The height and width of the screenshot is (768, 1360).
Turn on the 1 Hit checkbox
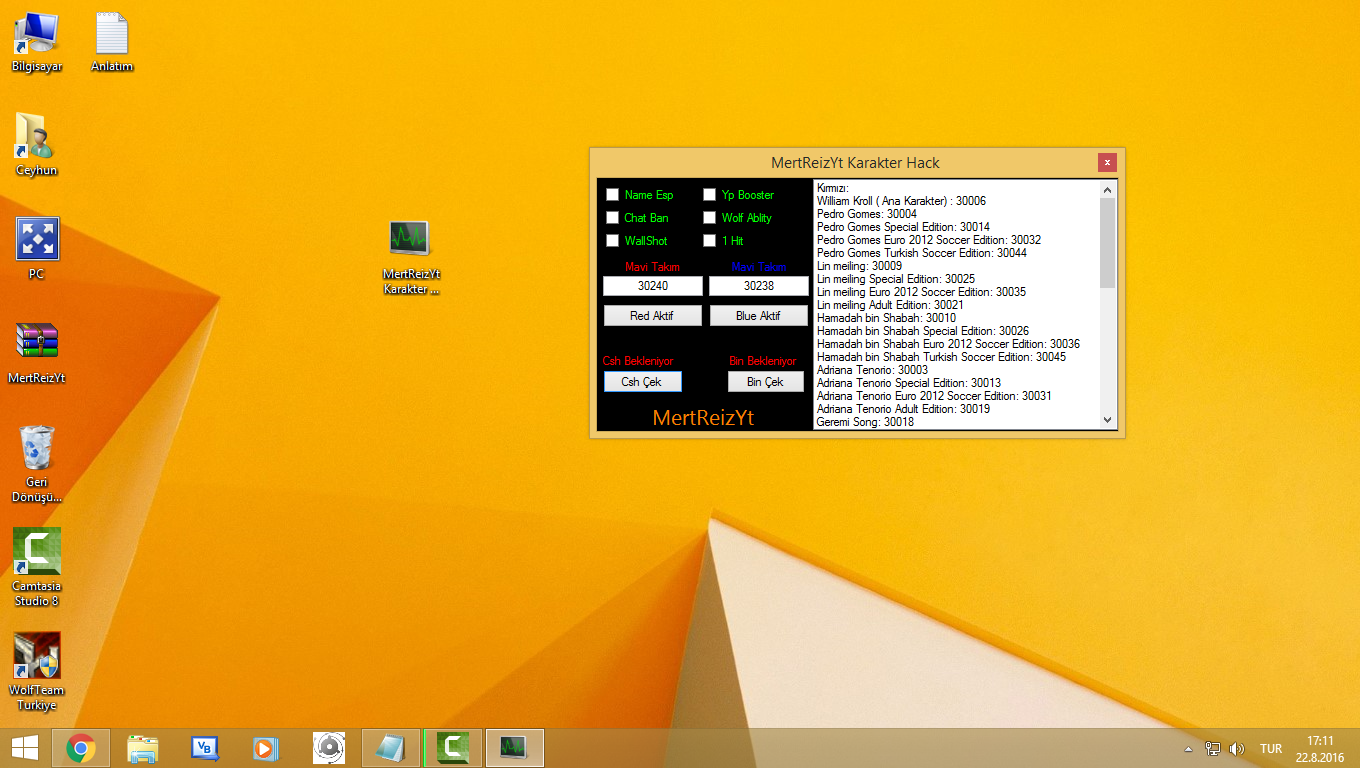tap(710, 241)
